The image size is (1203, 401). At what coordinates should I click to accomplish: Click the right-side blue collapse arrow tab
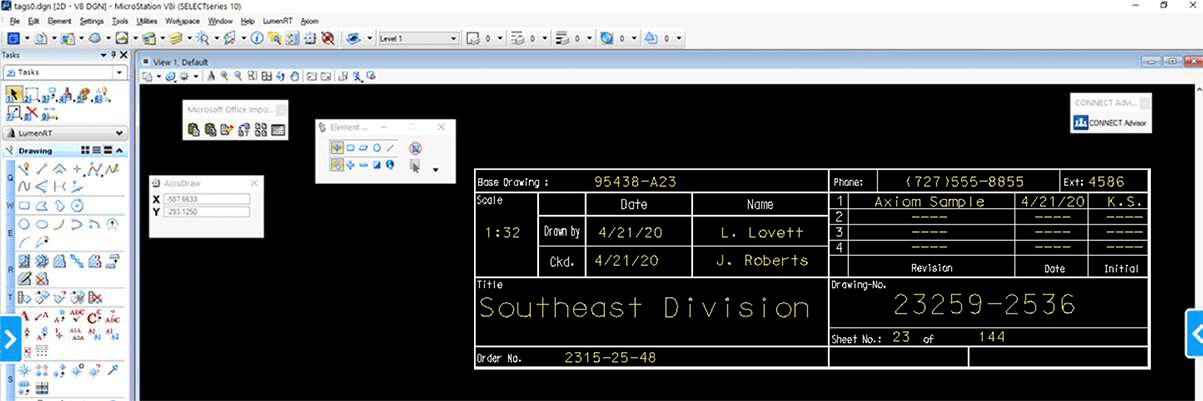(x=1193, y=335)
